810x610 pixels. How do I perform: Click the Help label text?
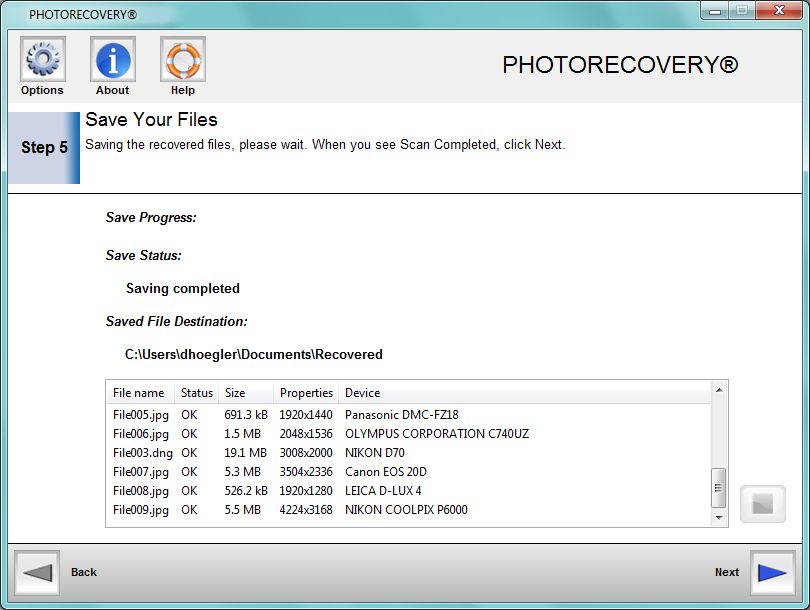click(183, 90)
